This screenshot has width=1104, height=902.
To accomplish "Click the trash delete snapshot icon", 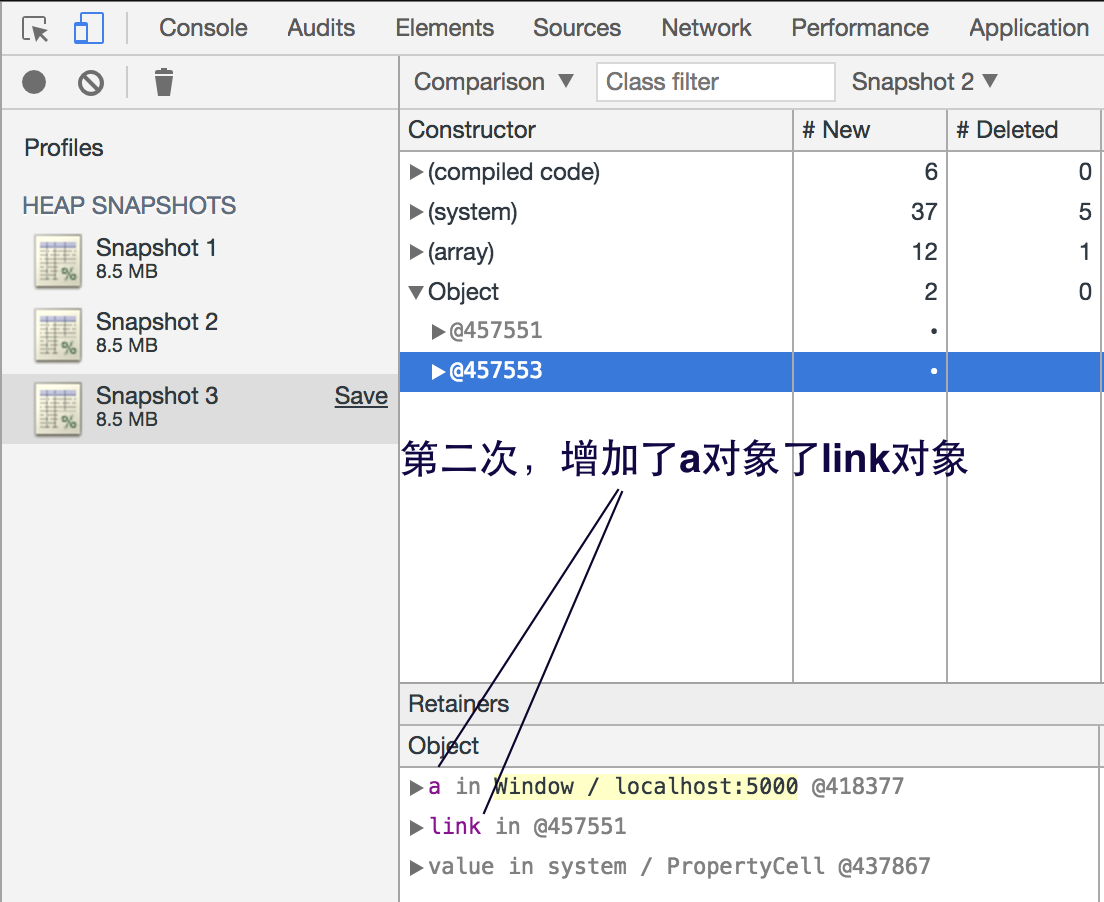I will [x=162, y=83].
